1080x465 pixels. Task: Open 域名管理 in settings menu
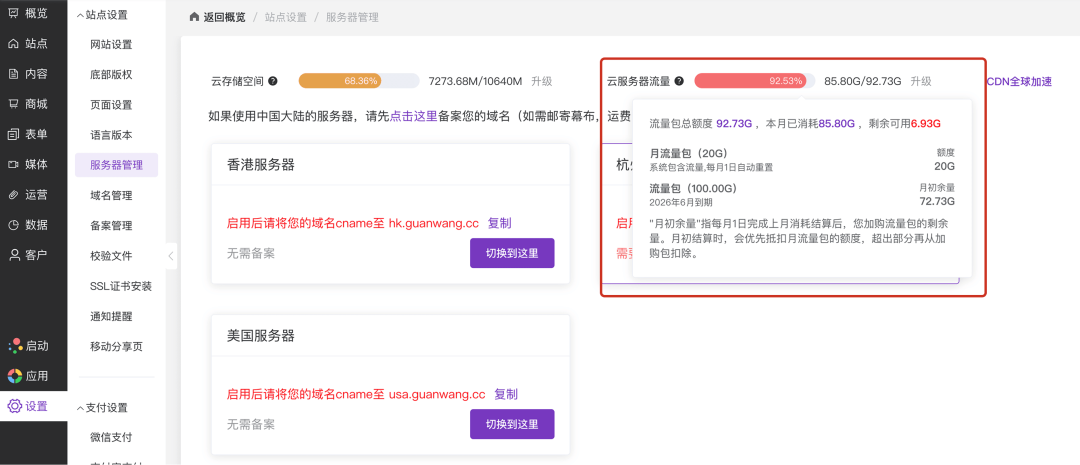click(111, 195)
